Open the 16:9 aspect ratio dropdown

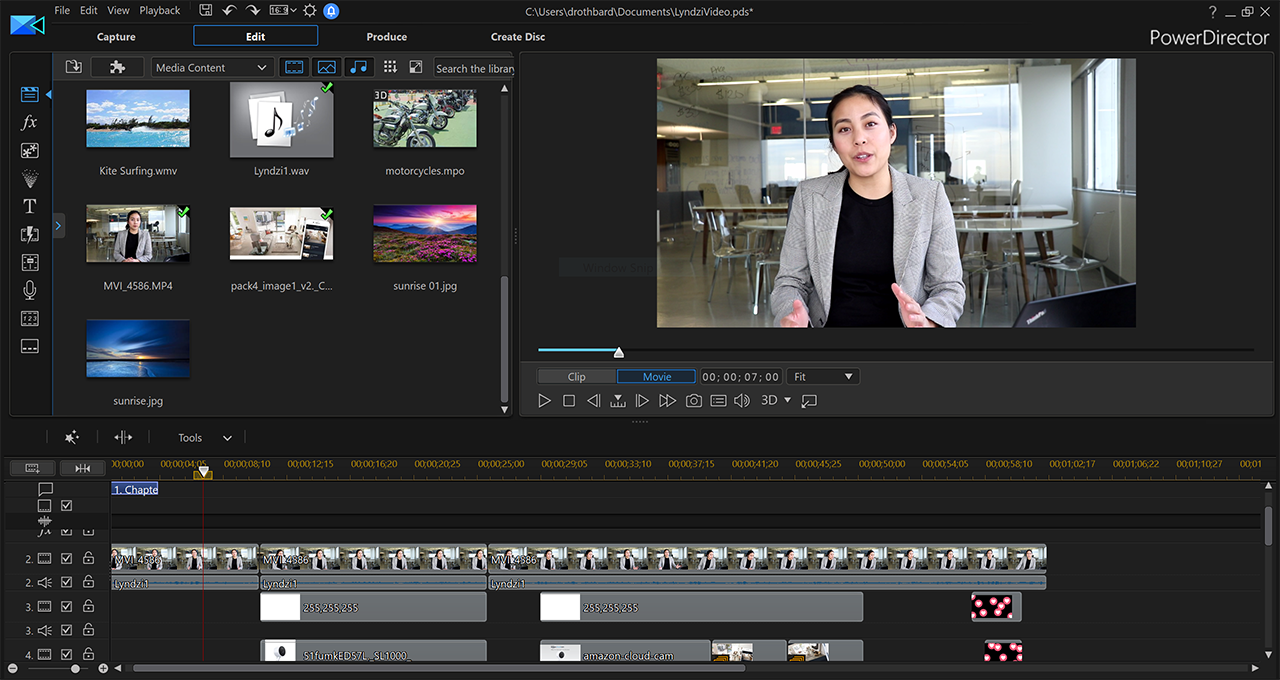coord(282,10)
